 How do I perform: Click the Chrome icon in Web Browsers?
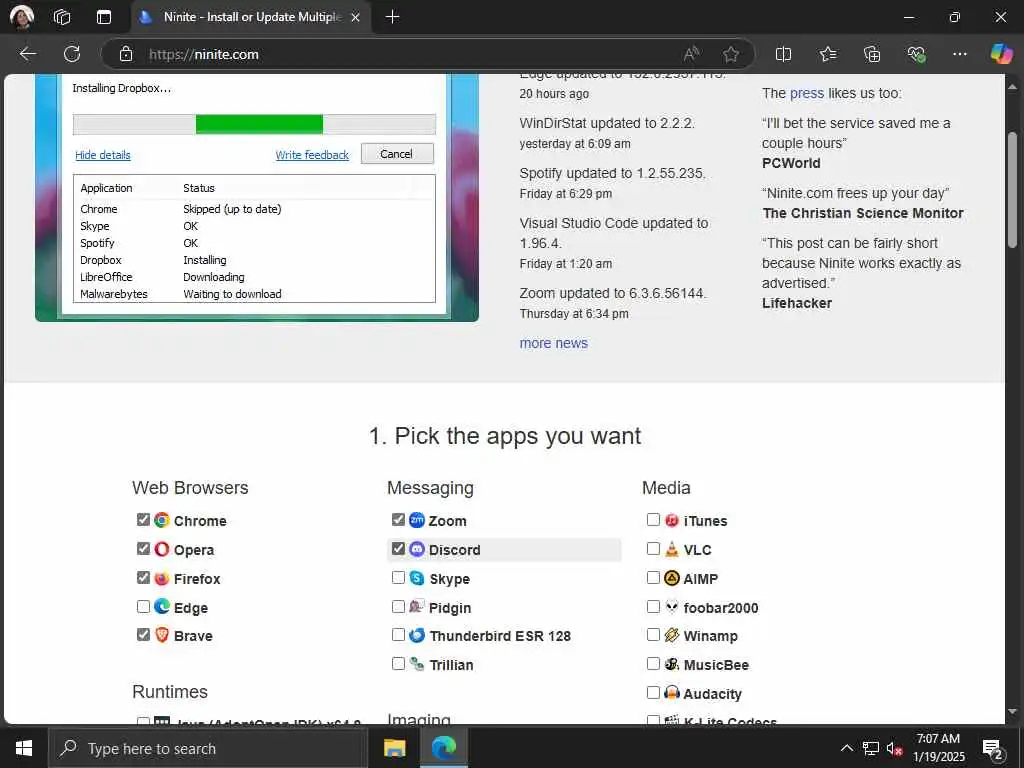tap(161, 520)
